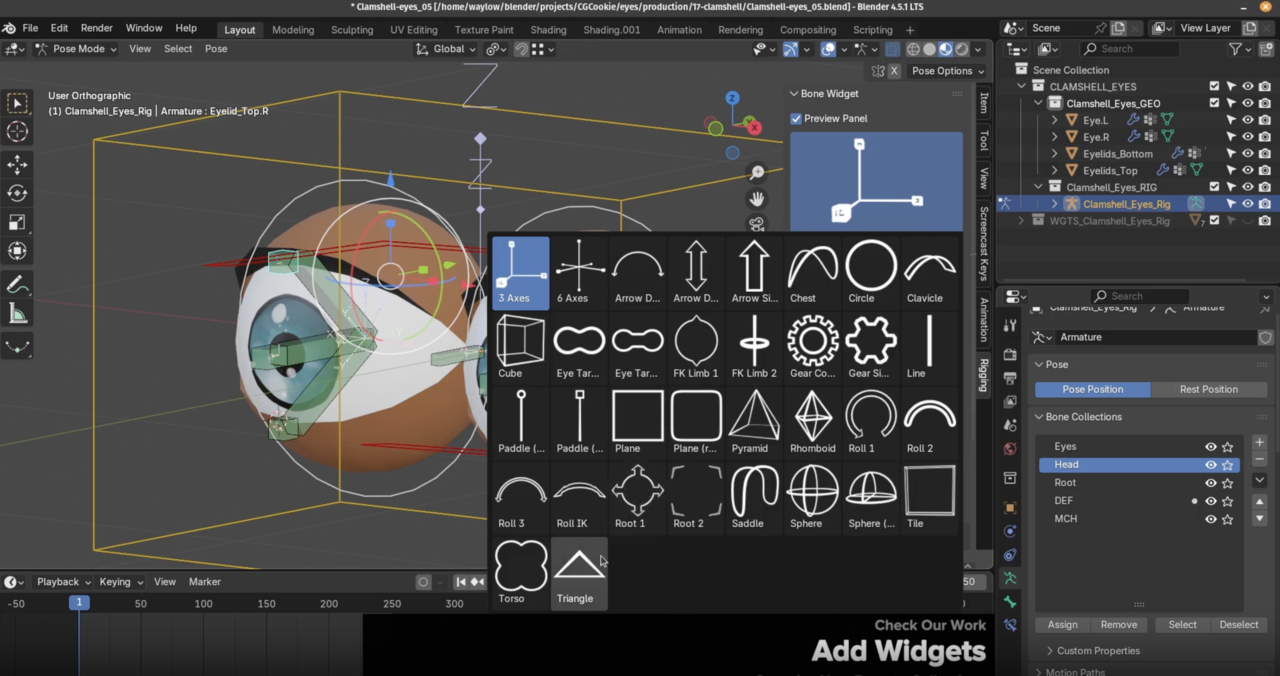
Task: Click the Rest Position button
Action: coord(1209,389)
